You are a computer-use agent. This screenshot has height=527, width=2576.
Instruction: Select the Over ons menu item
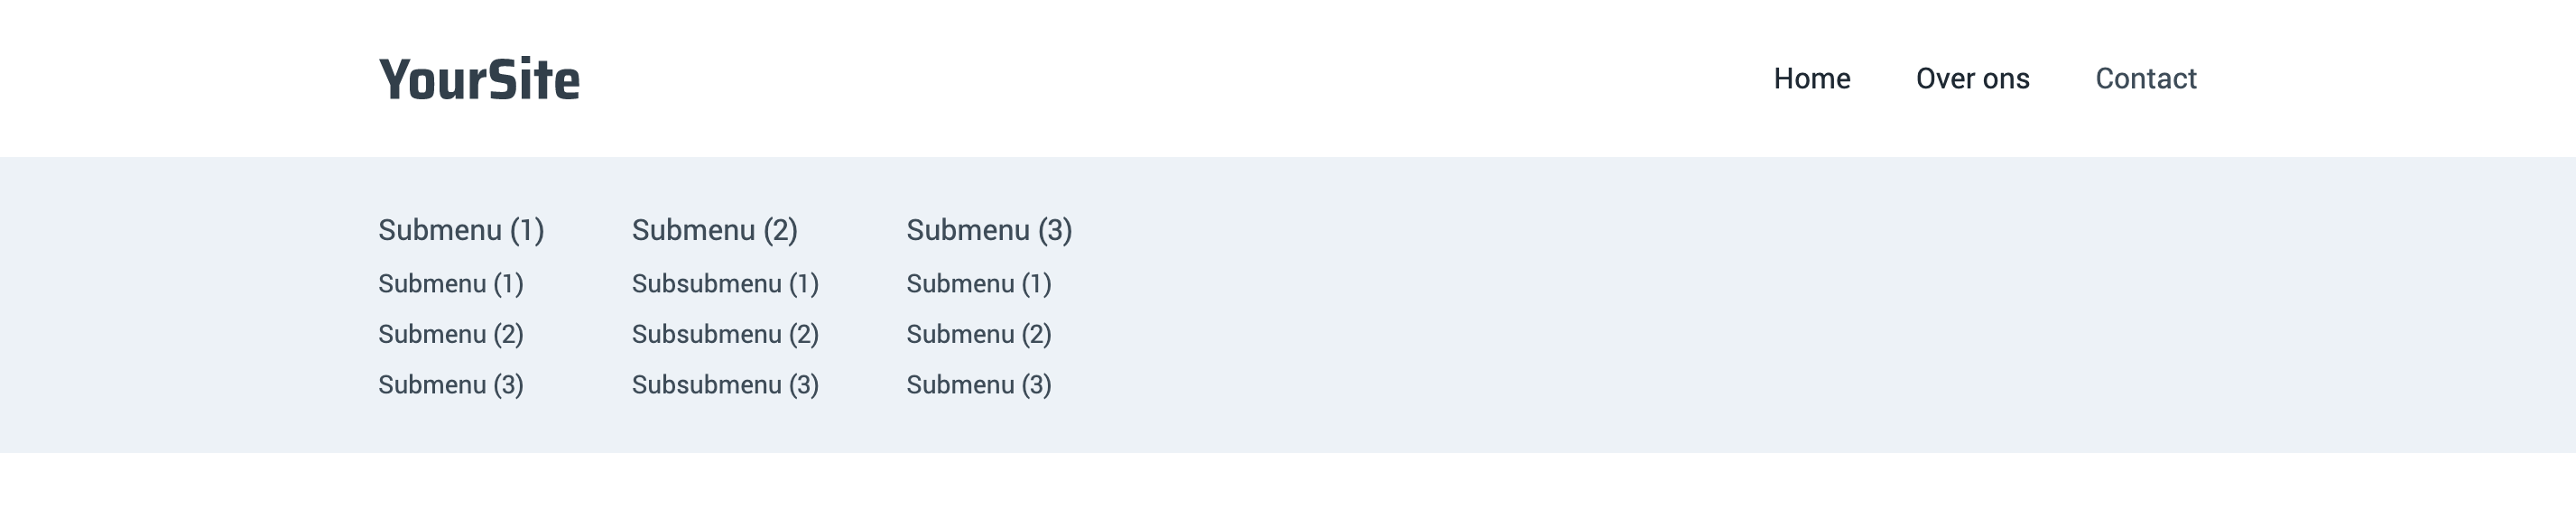pyautogui.click(x=1972, y=79)
